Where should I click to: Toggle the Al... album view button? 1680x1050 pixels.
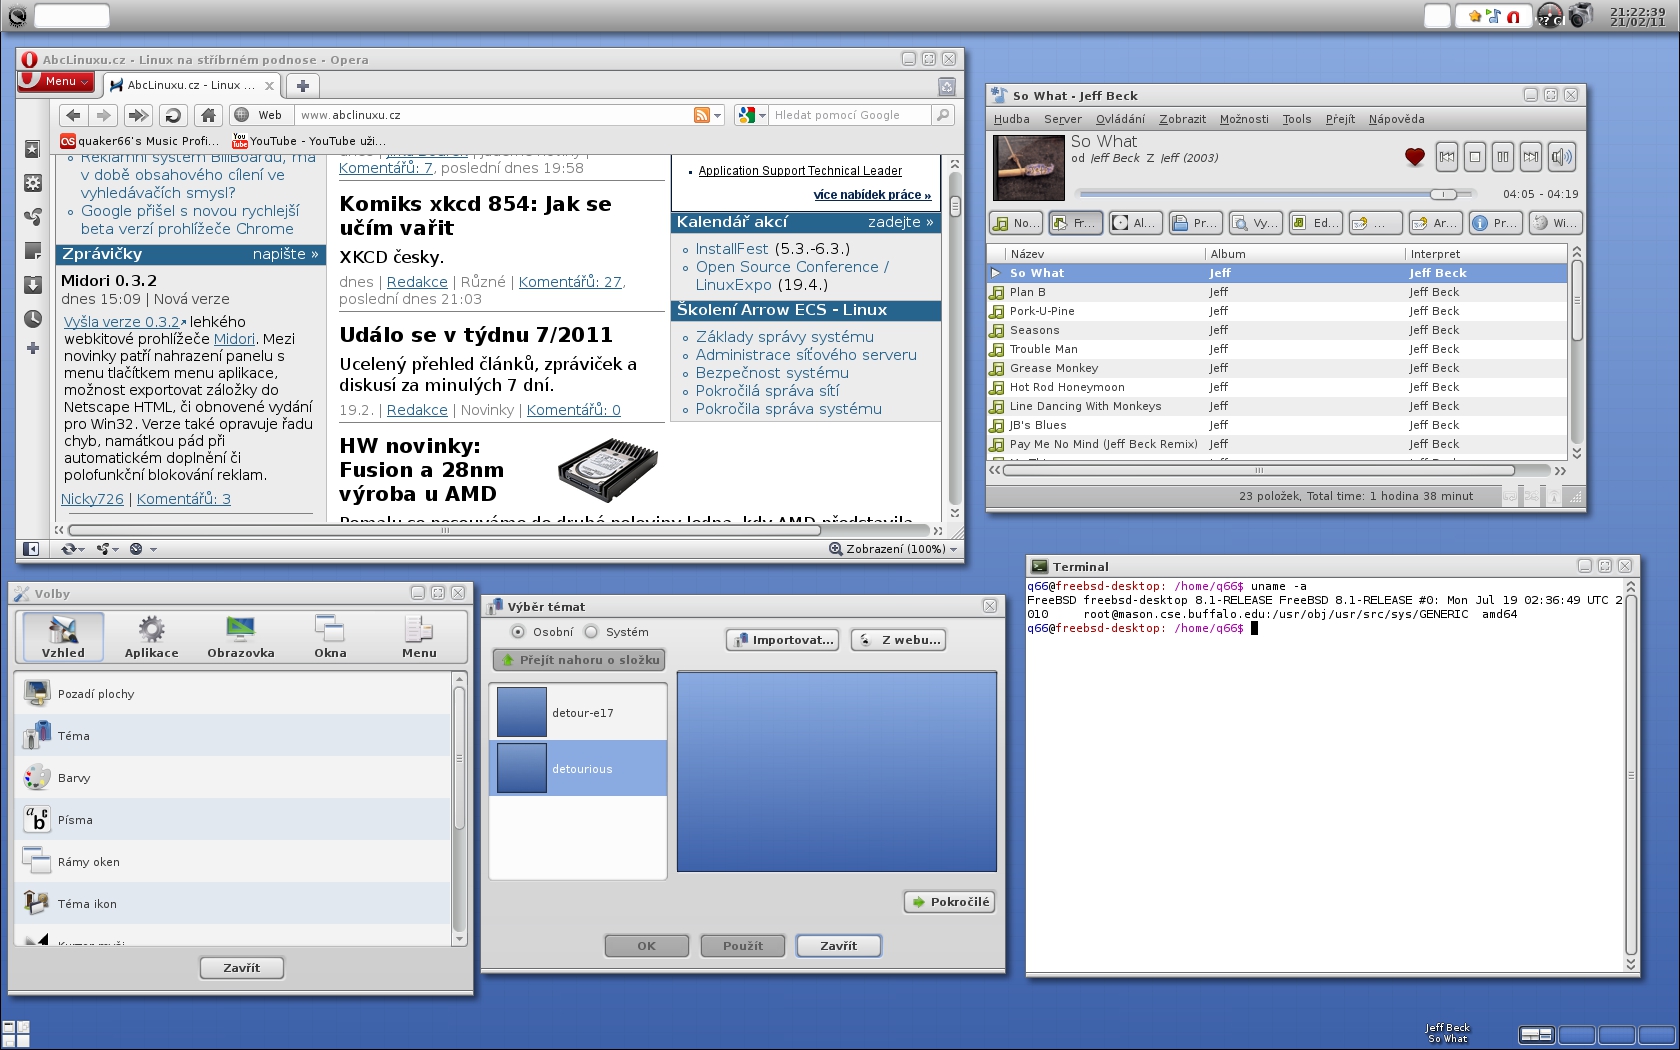(x=1136, y=223)
